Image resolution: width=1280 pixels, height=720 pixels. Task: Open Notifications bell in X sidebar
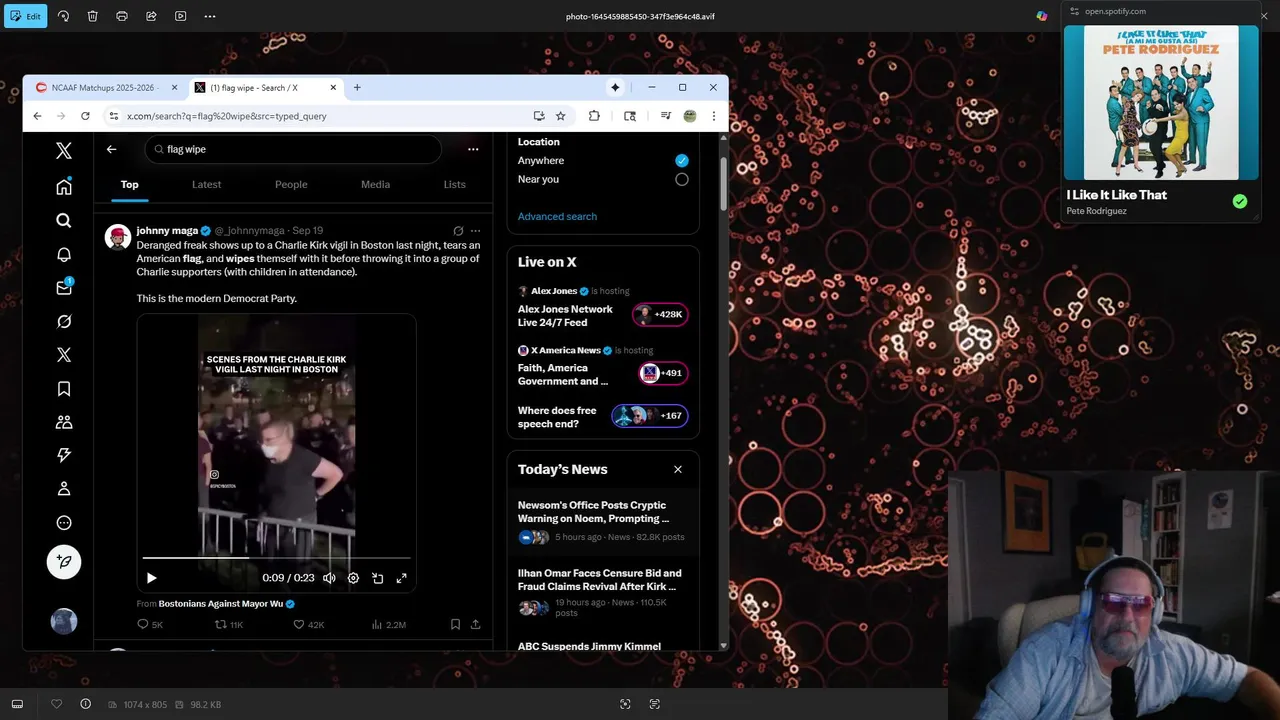[x=64, y=254]
